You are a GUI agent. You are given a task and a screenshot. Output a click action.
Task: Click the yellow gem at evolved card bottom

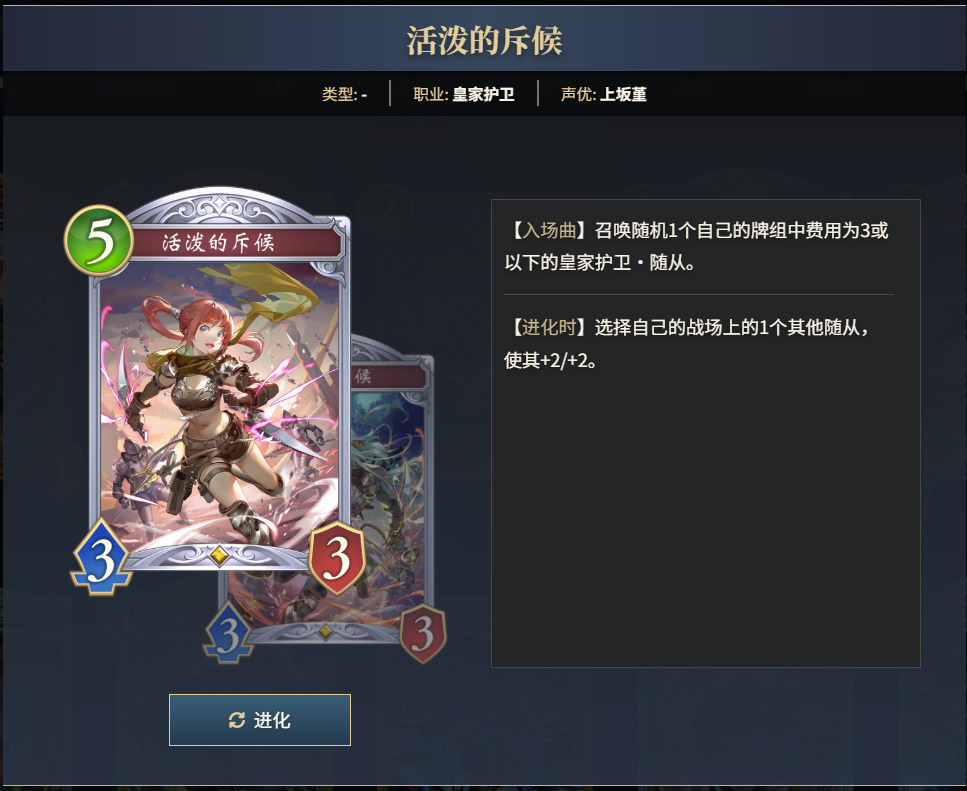325,631
